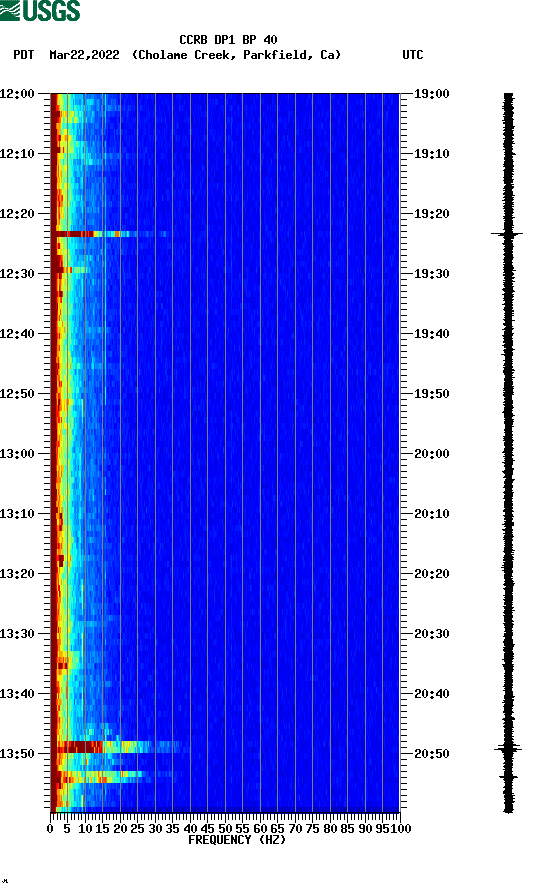Click the '12:10' PDT time label
The height and width of the screenshot is (892, 552).
tap(17, 154)
